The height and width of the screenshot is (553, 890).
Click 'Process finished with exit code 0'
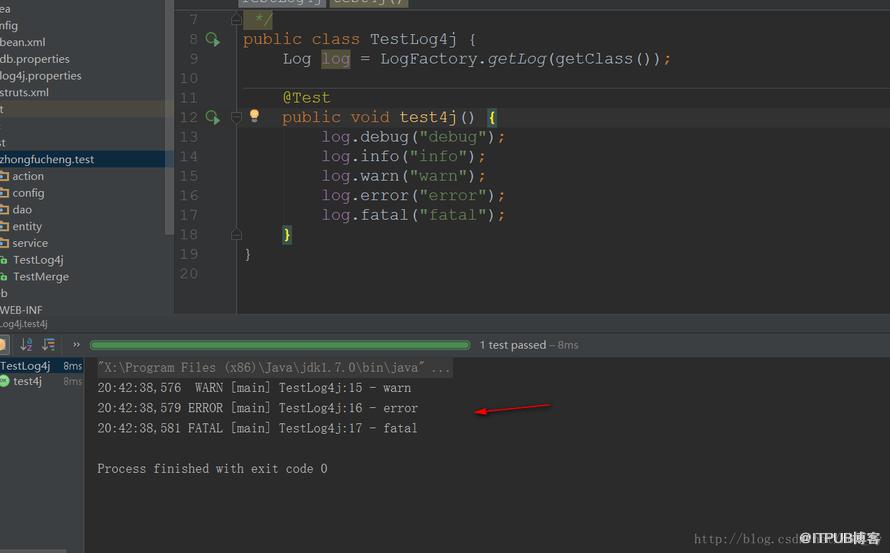(212, 468)
